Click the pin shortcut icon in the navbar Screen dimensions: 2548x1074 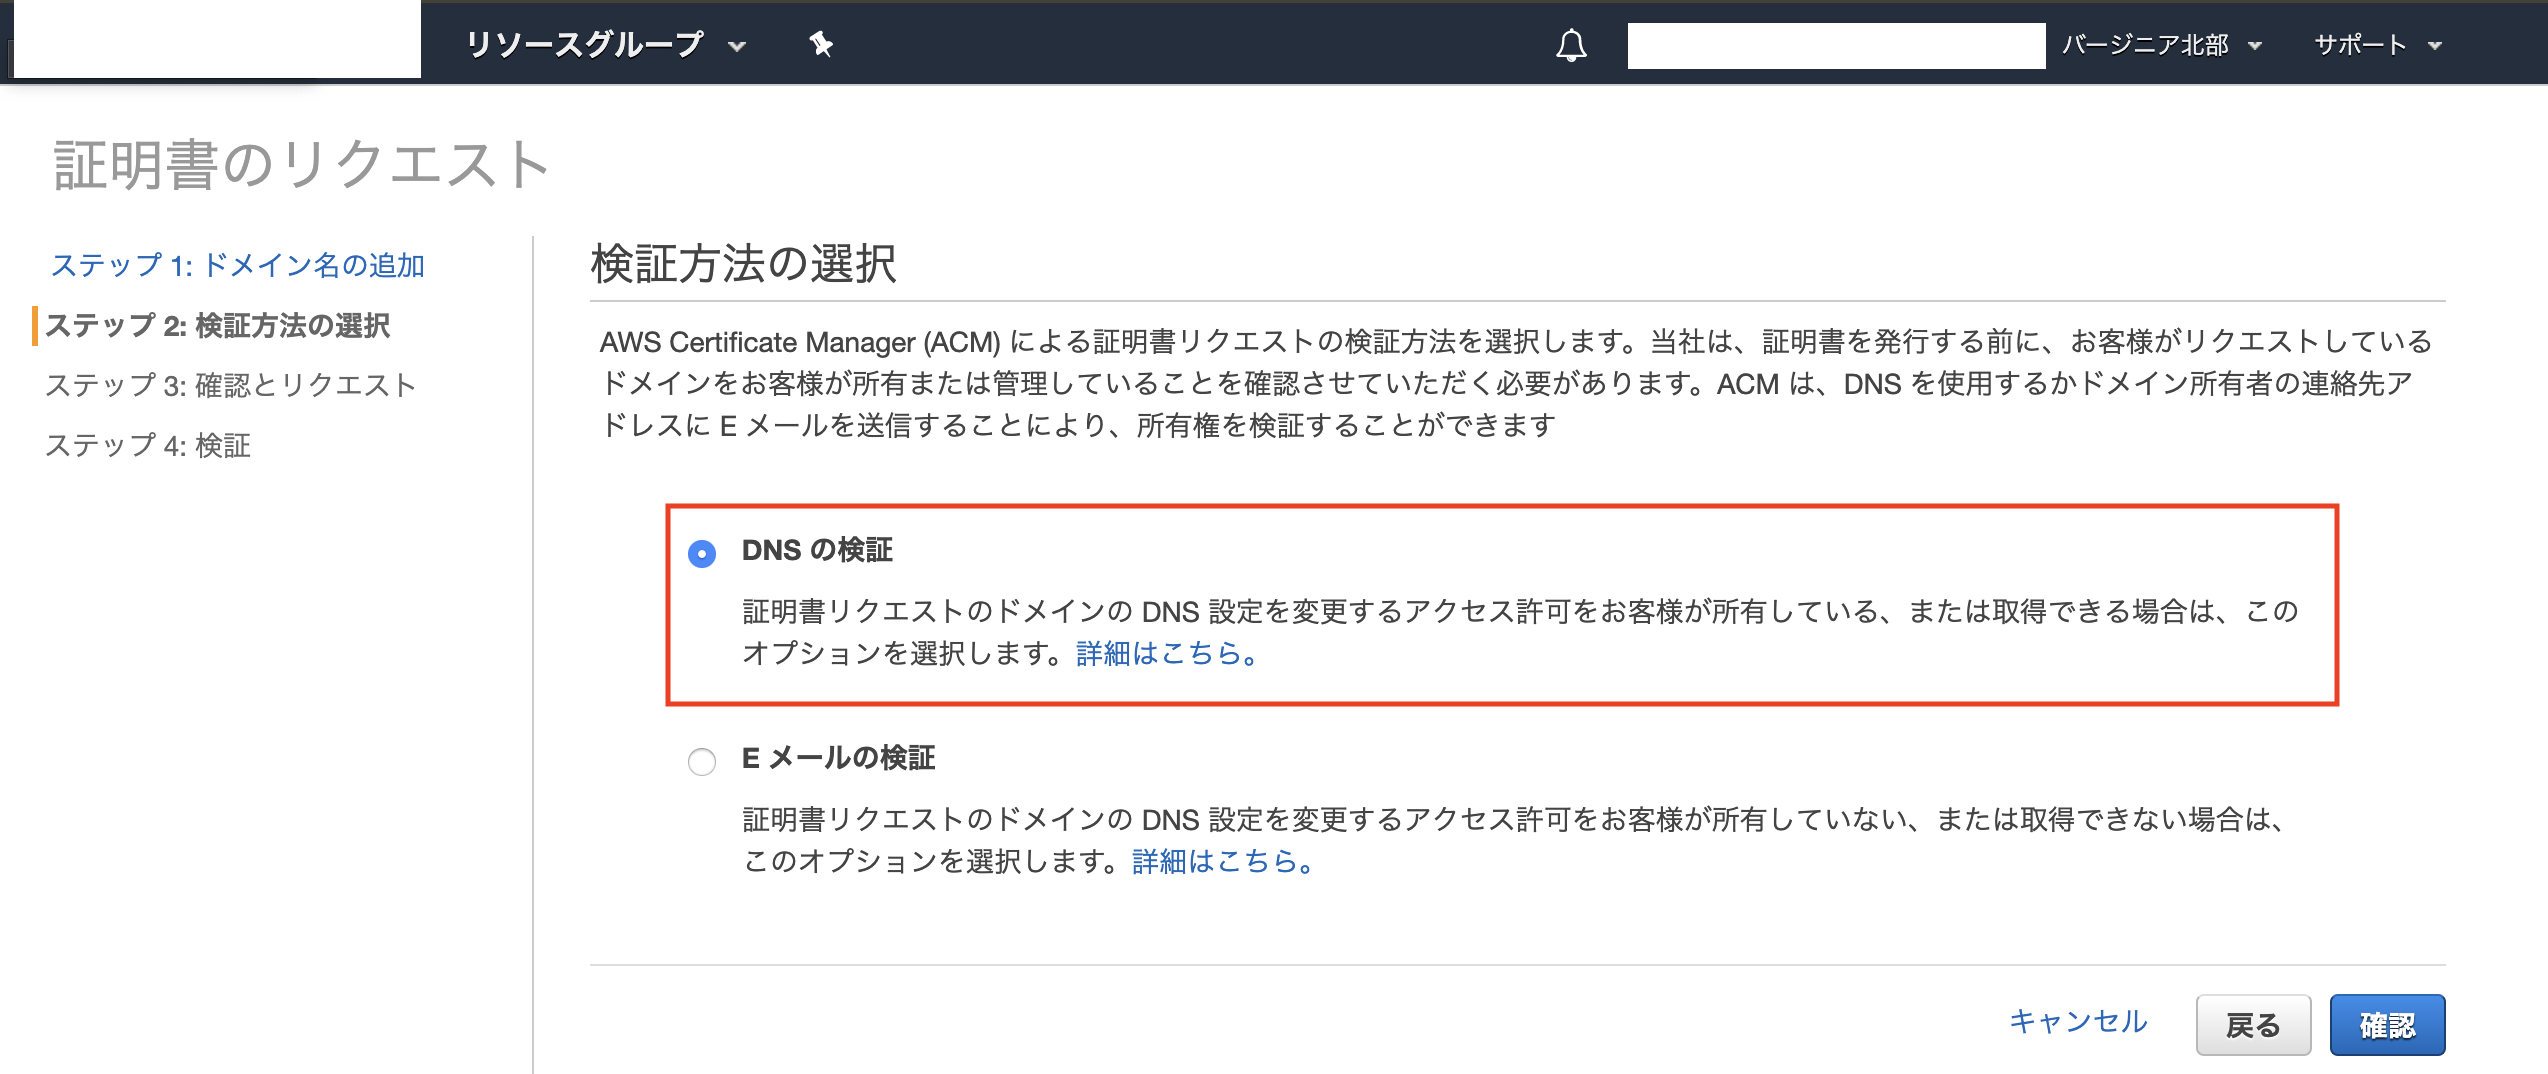tap(822, 45)
